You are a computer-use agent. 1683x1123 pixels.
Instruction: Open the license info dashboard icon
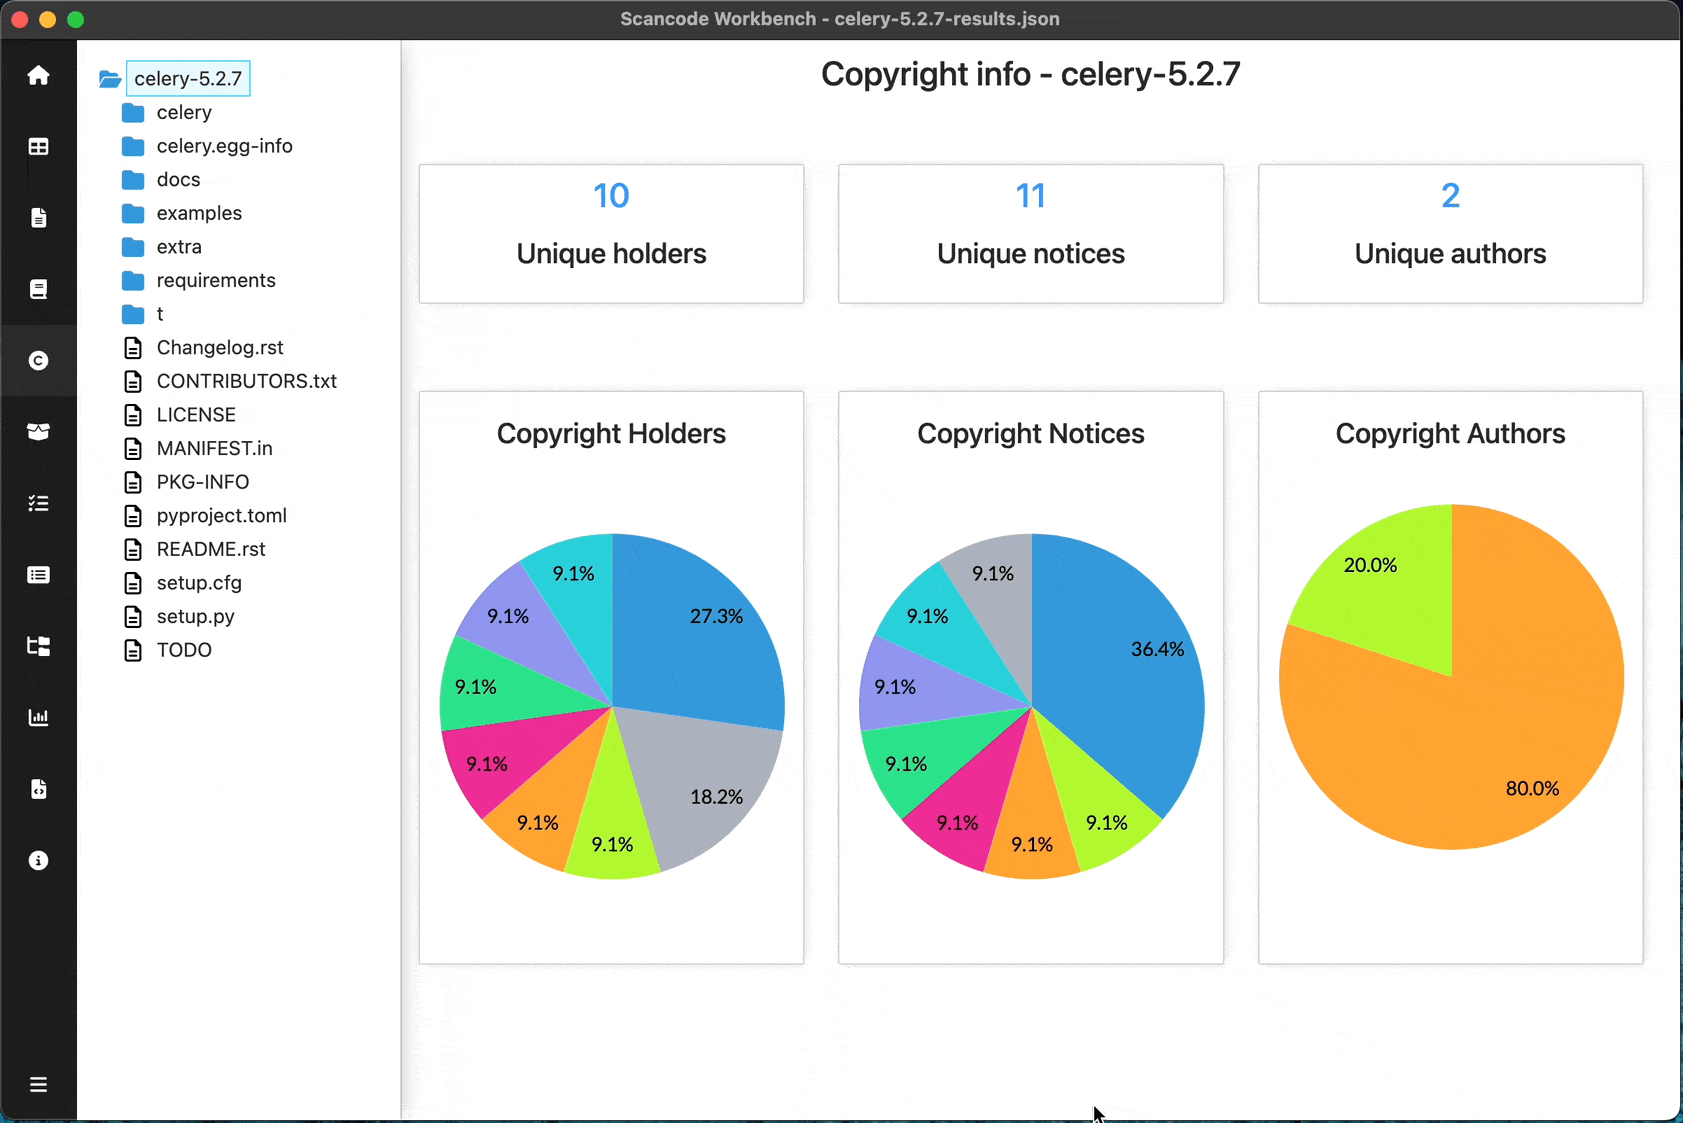[x=38, y=289]
